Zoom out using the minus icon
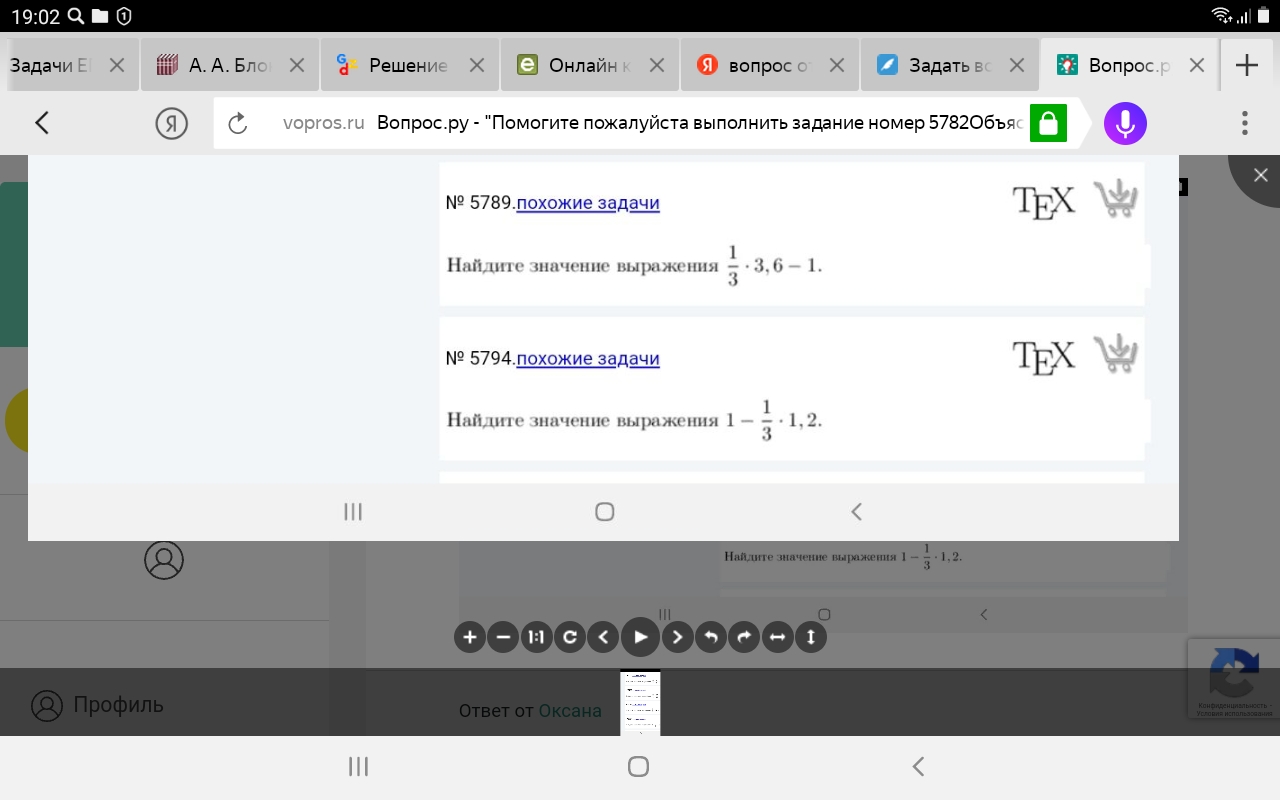The width and height of the screenshot is (1280, 800). click(x=503, y=637)
